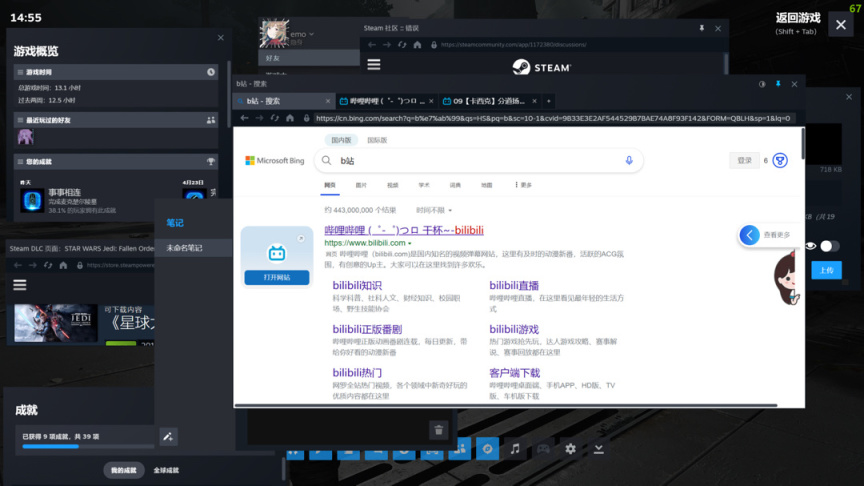Open Bing rewards medal icon
864x486 pixels.
click(780, 160)
